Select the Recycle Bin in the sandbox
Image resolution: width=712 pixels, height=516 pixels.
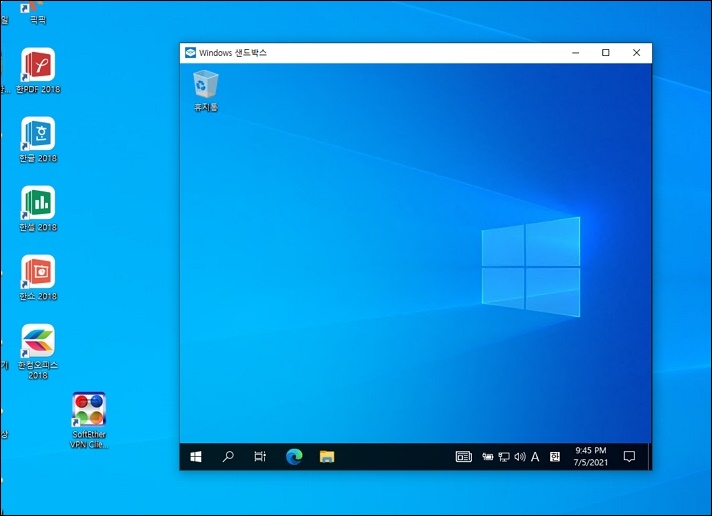point(206,90)
